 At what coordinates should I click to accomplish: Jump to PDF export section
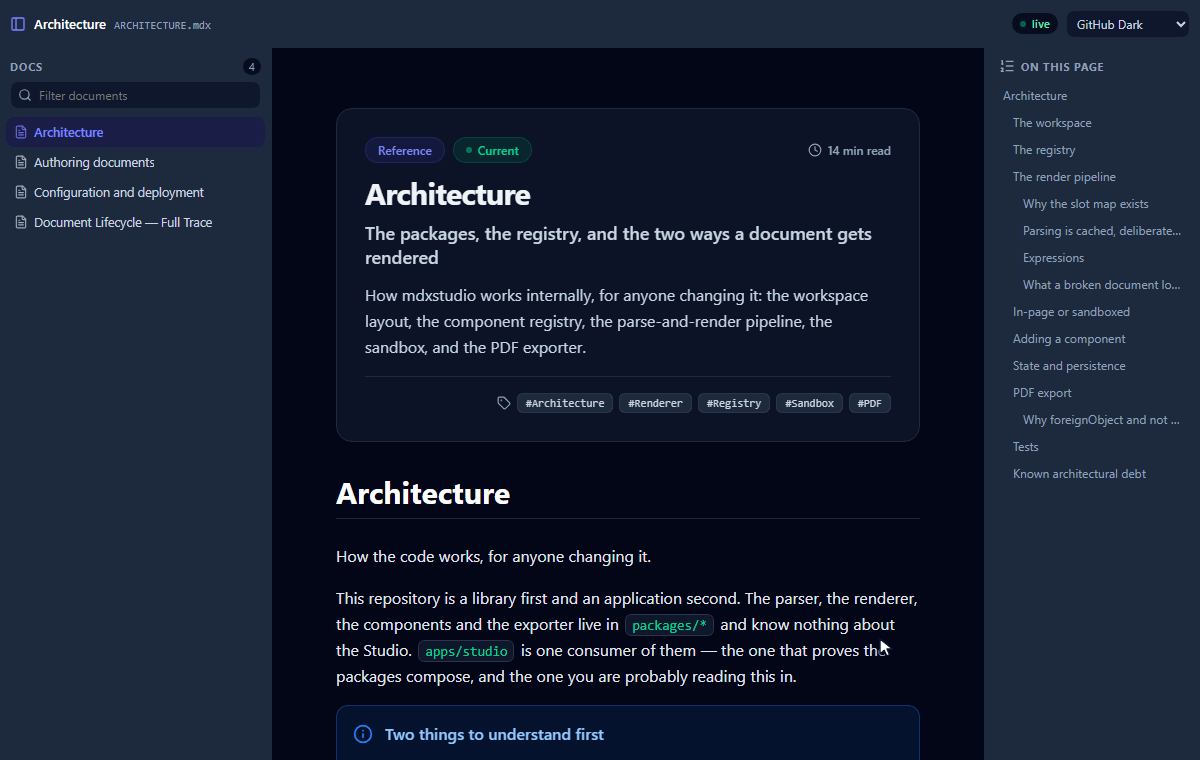pos(1042,393)
